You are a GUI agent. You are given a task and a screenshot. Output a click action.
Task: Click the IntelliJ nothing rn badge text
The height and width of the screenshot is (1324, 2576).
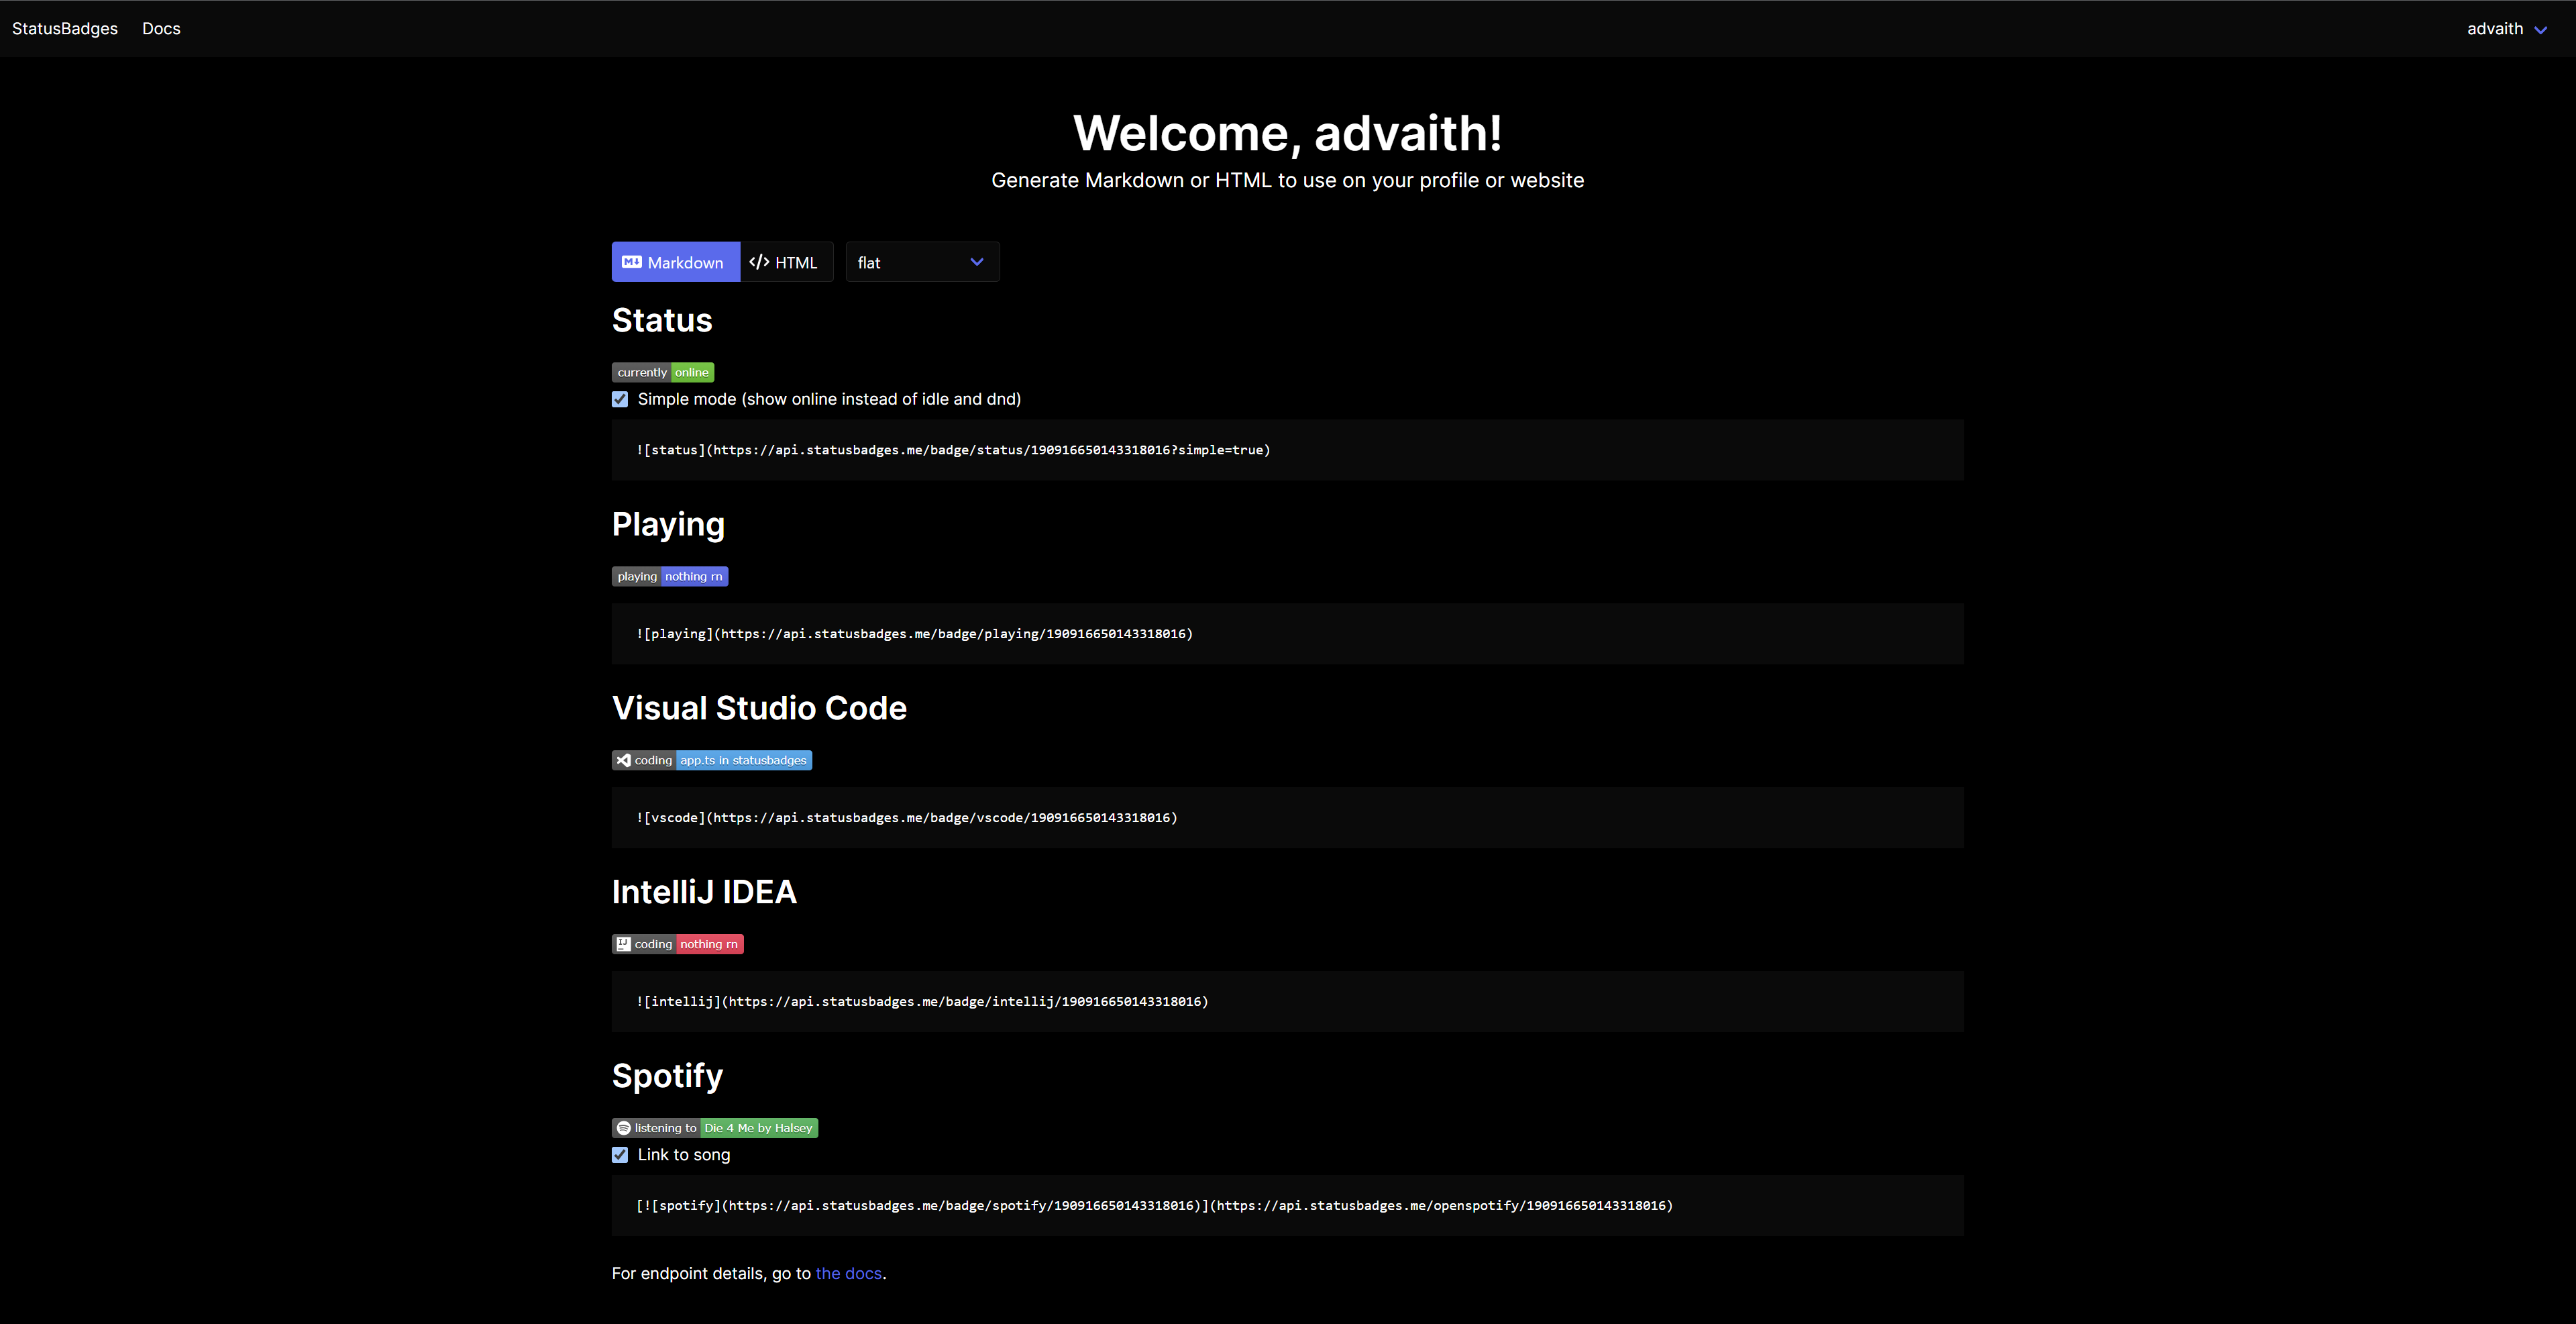(x=709, y=944)
